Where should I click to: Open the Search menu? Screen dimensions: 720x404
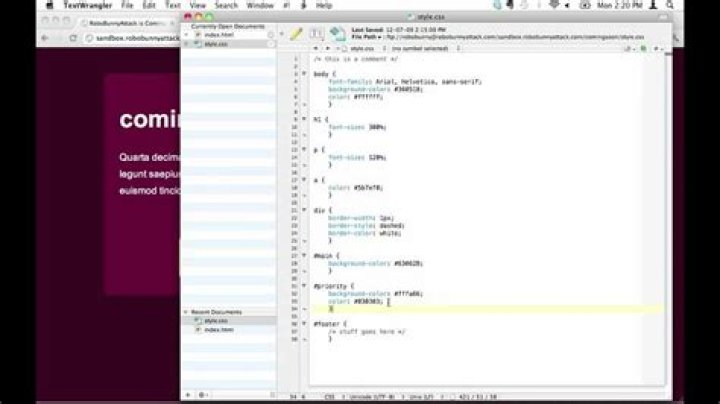[x=226, y=5]
